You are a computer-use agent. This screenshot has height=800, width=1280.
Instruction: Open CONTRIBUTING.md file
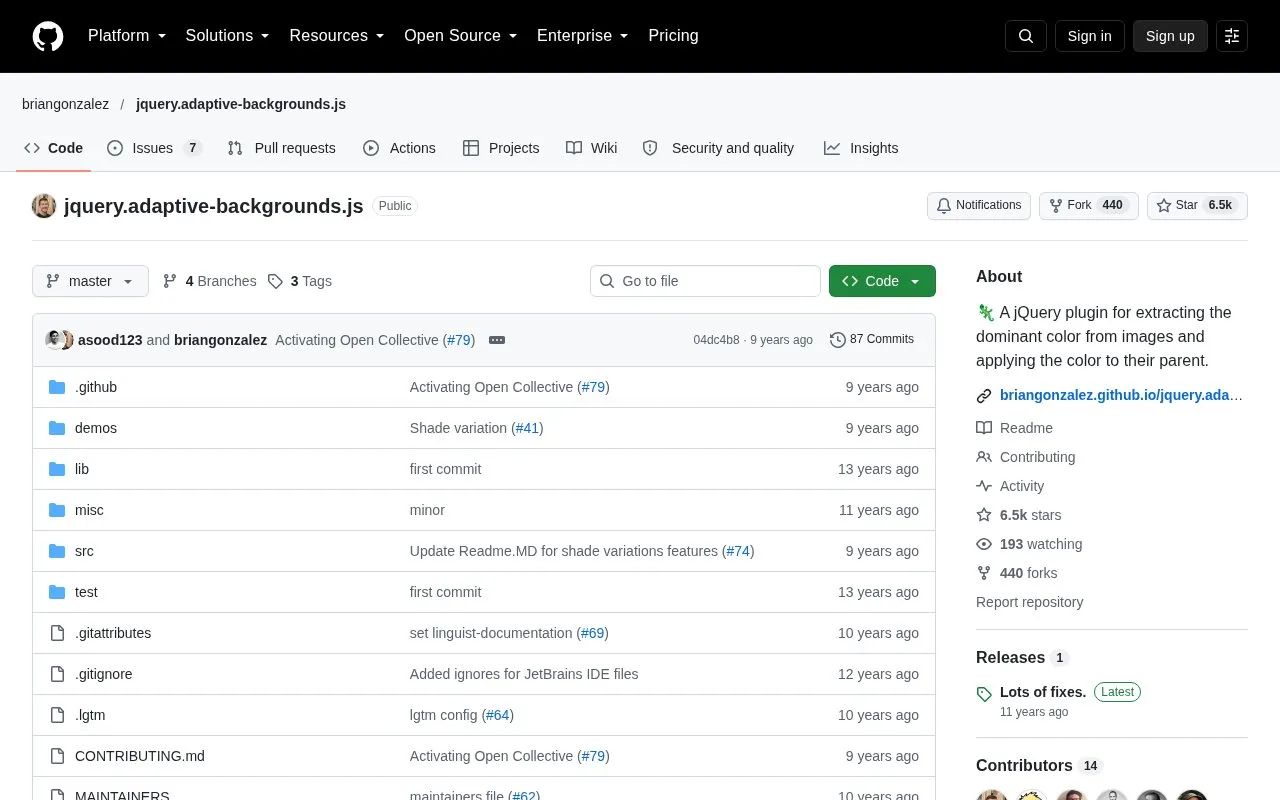coord(140,756)
